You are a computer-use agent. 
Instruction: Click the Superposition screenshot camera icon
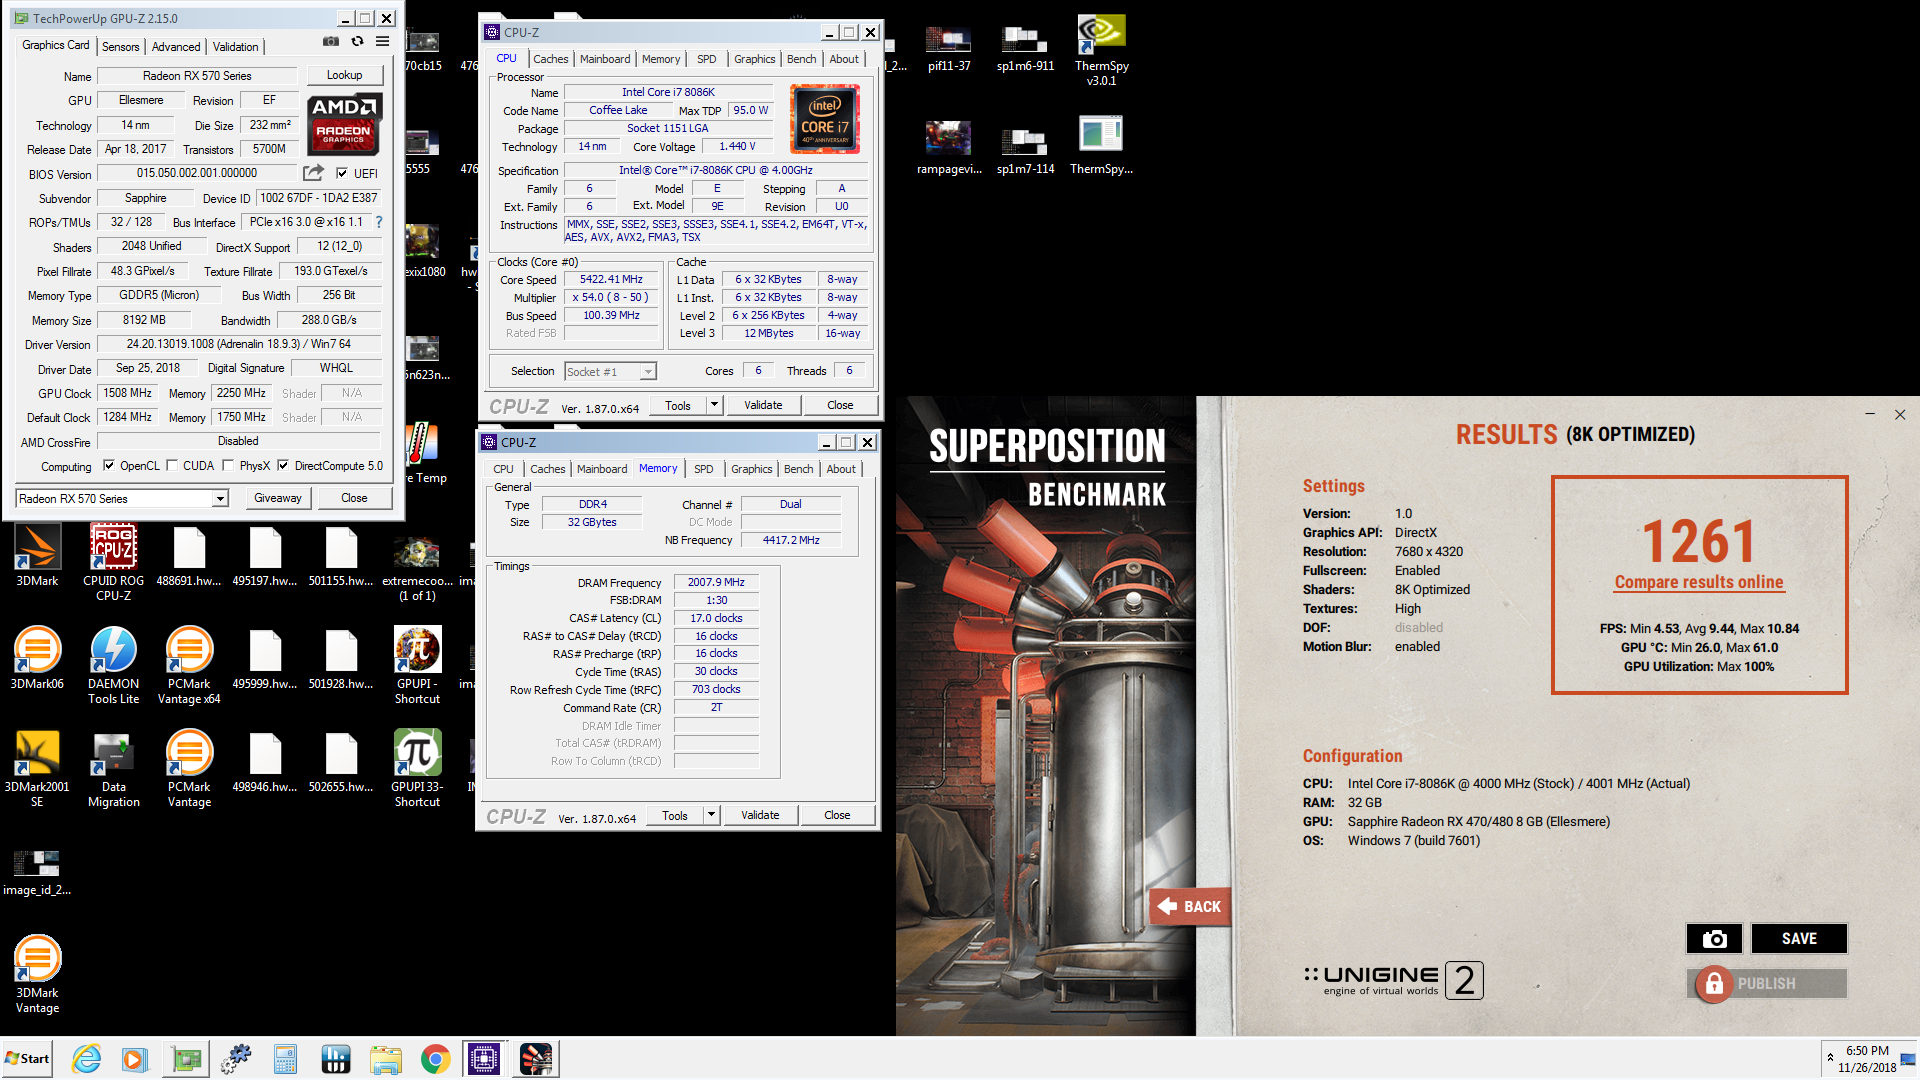click(1714, 938)
